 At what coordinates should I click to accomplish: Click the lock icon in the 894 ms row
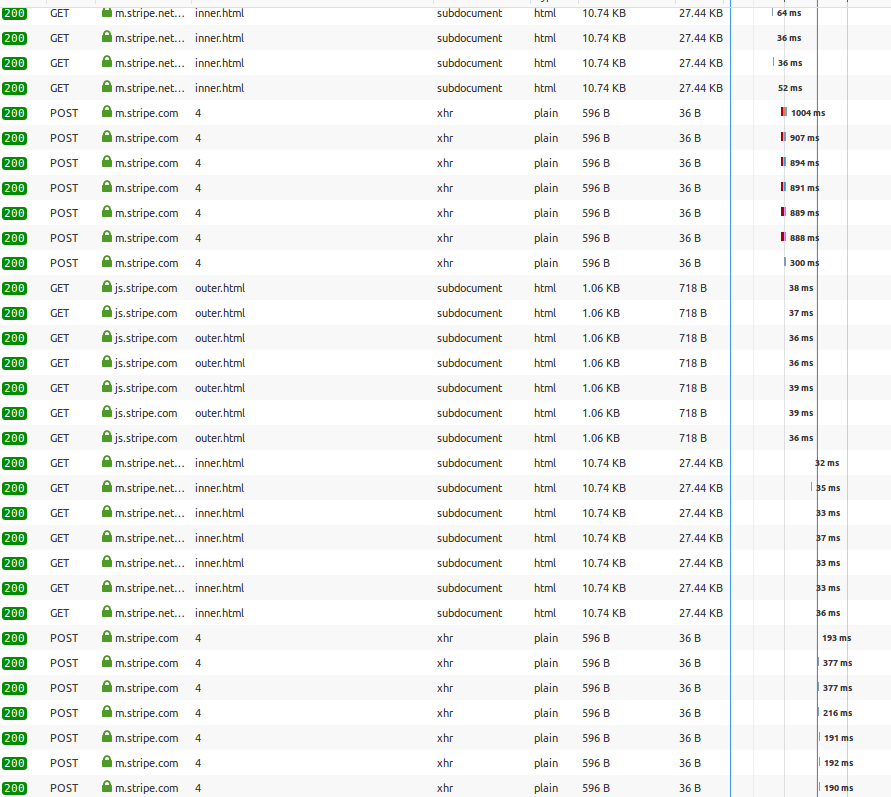point(107,162)
